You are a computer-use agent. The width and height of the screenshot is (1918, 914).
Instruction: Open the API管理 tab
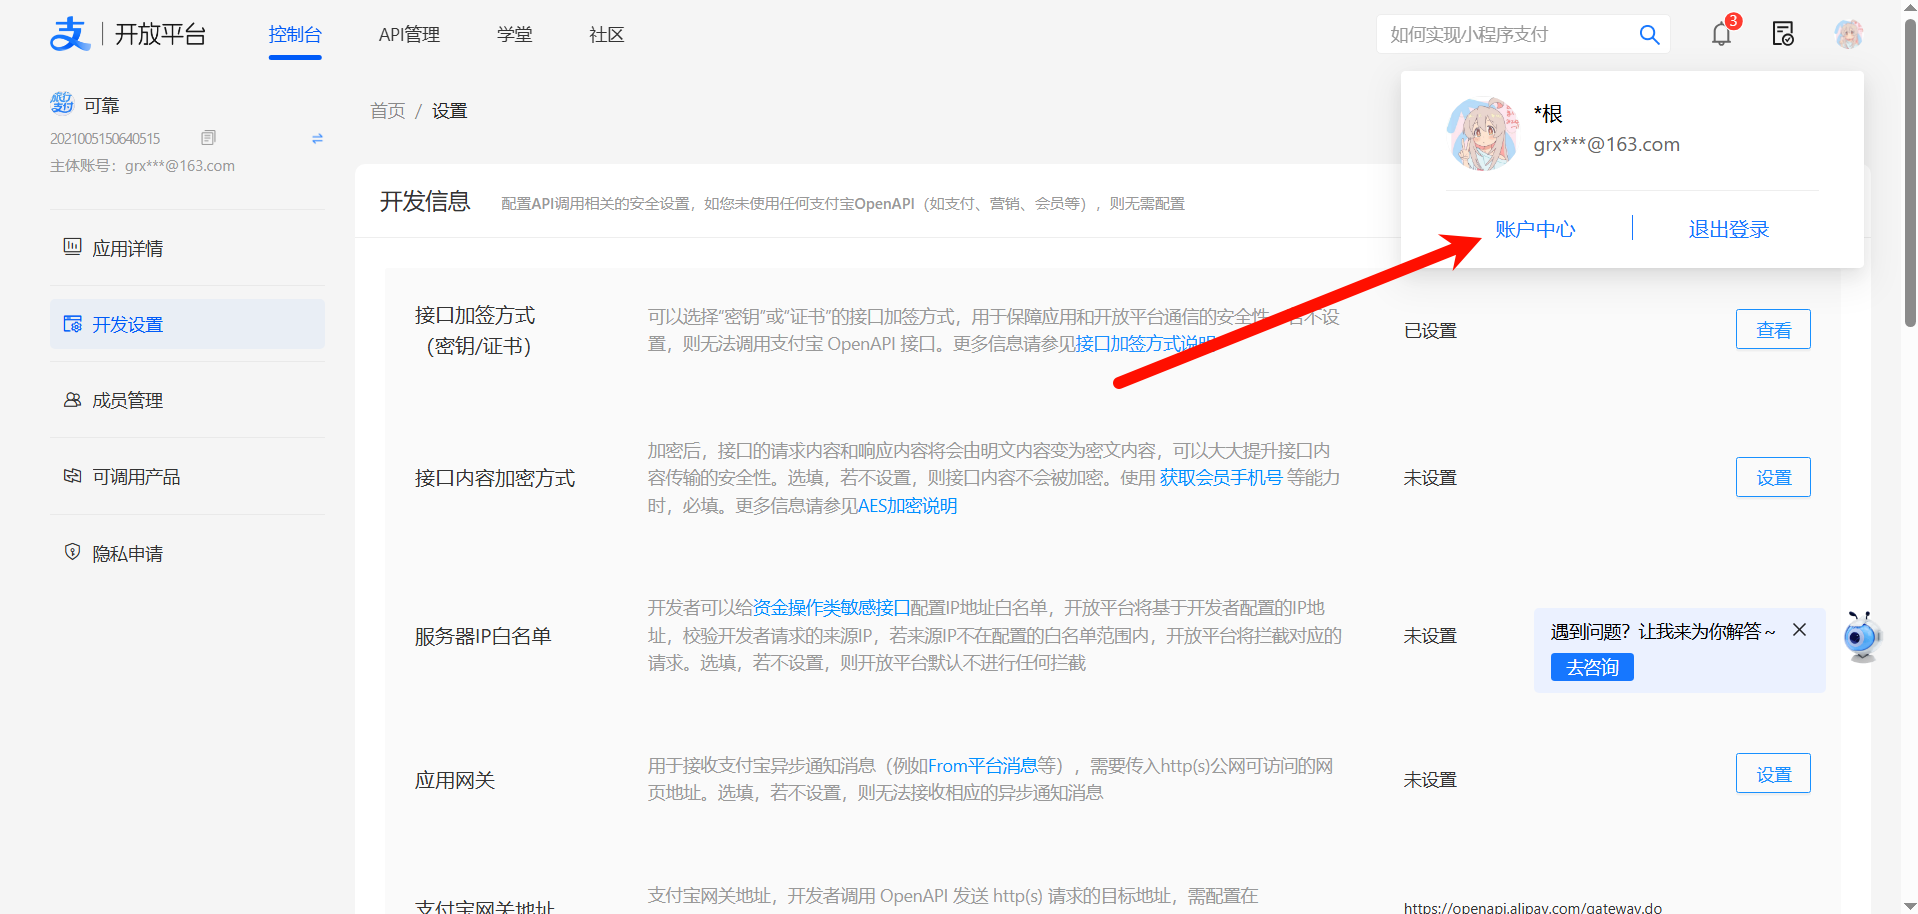pos(409,34)
